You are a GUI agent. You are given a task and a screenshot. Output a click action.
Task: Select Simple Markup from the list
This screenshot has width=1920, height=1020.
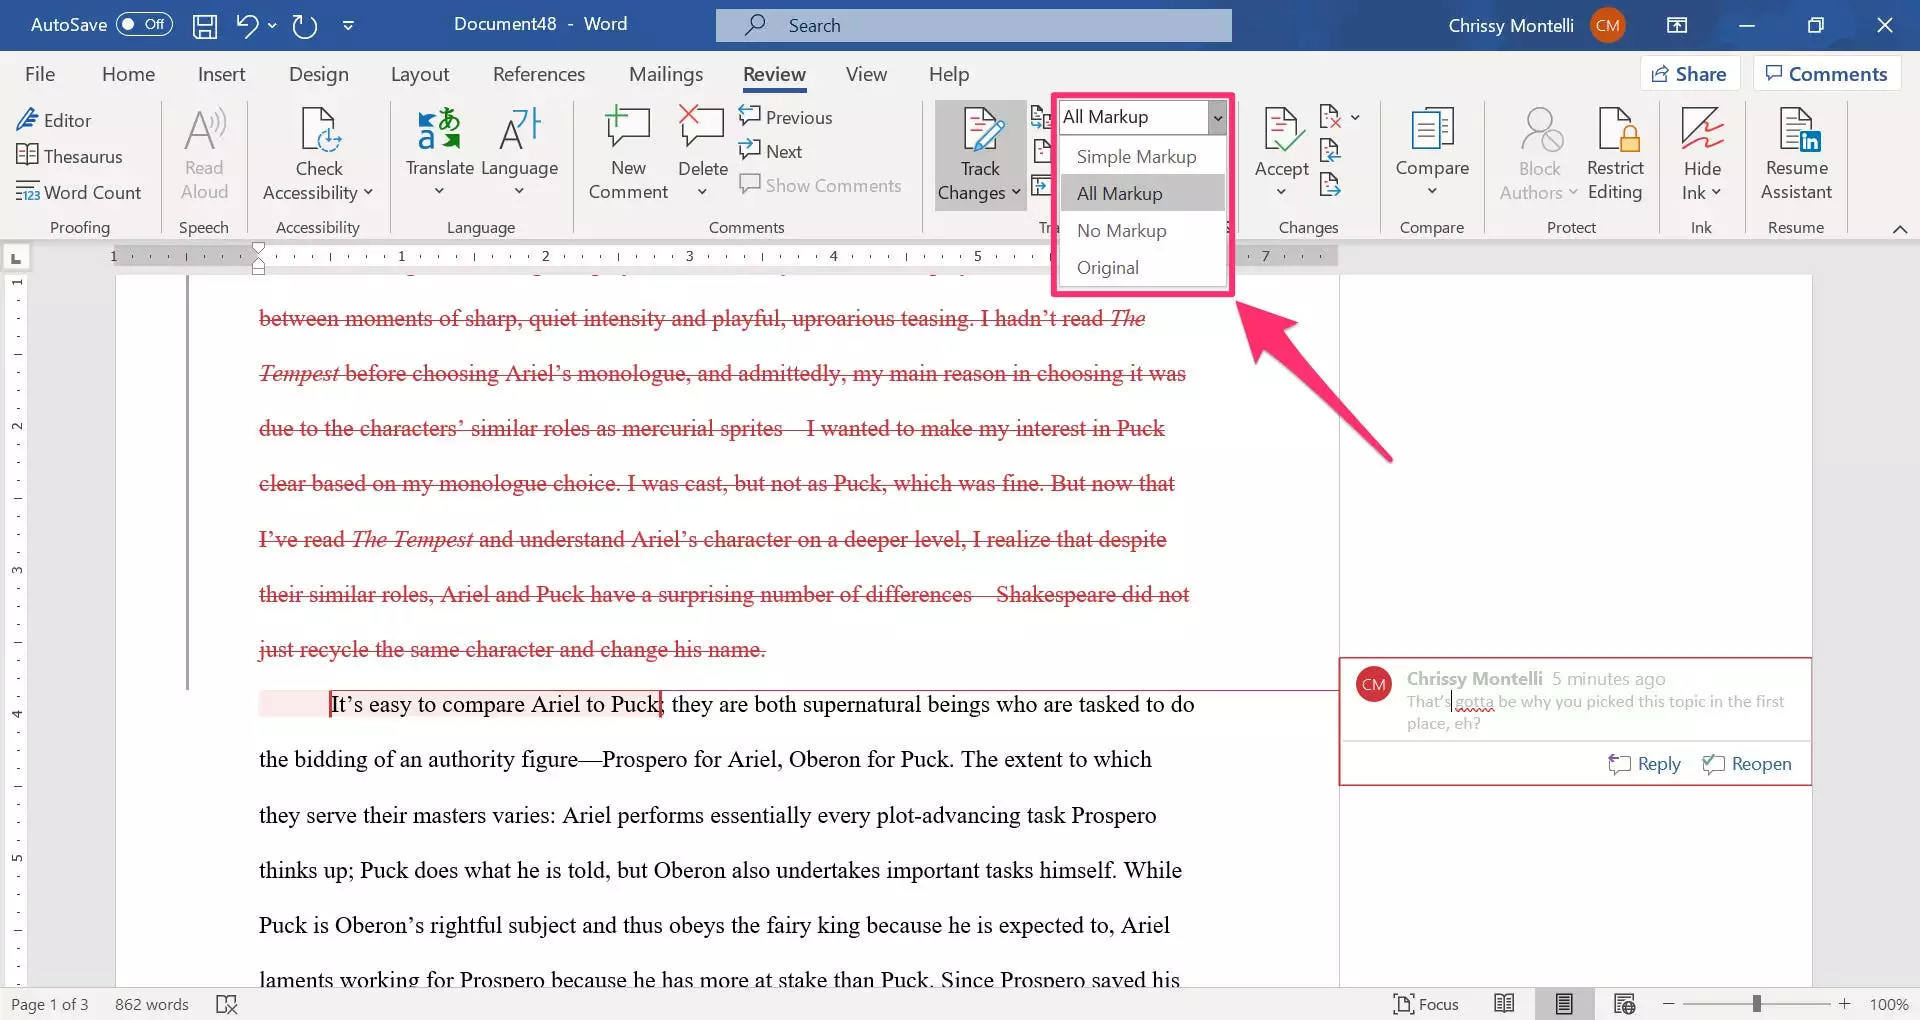[x=1136, y=157]
